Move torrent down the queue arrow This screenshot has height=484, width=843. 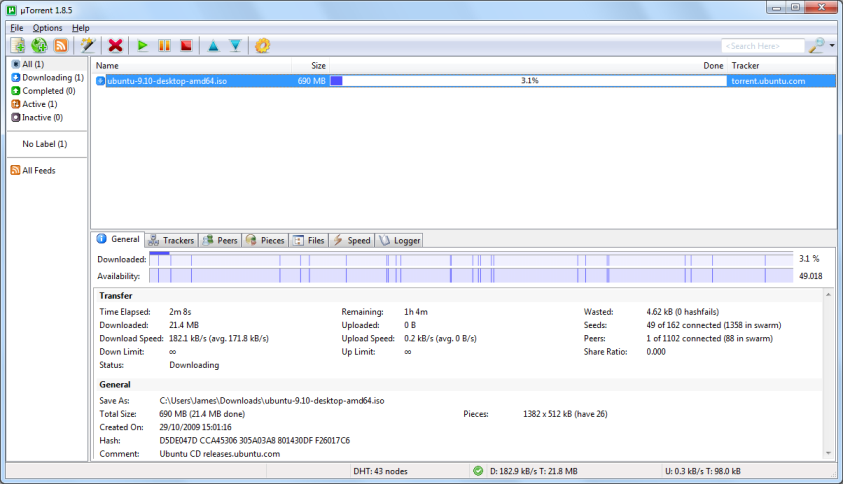[x=235, y=46]
